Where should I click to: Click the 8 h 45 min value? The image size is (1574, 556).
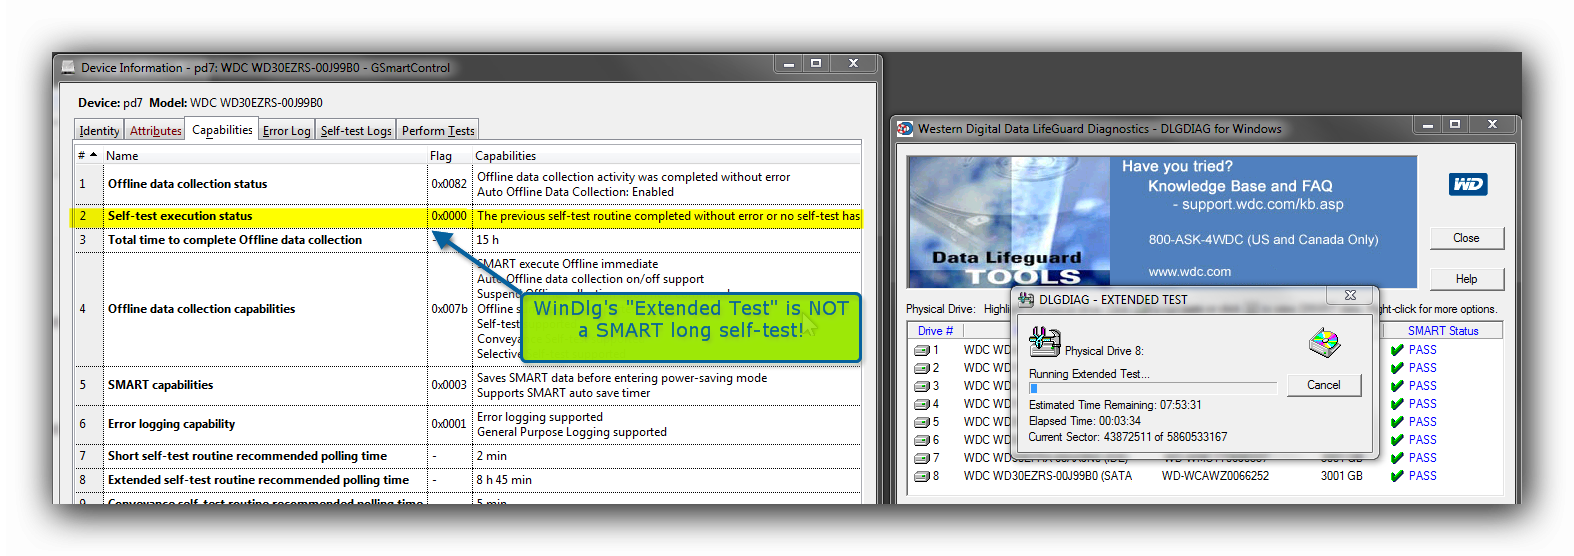click(504, 480)
